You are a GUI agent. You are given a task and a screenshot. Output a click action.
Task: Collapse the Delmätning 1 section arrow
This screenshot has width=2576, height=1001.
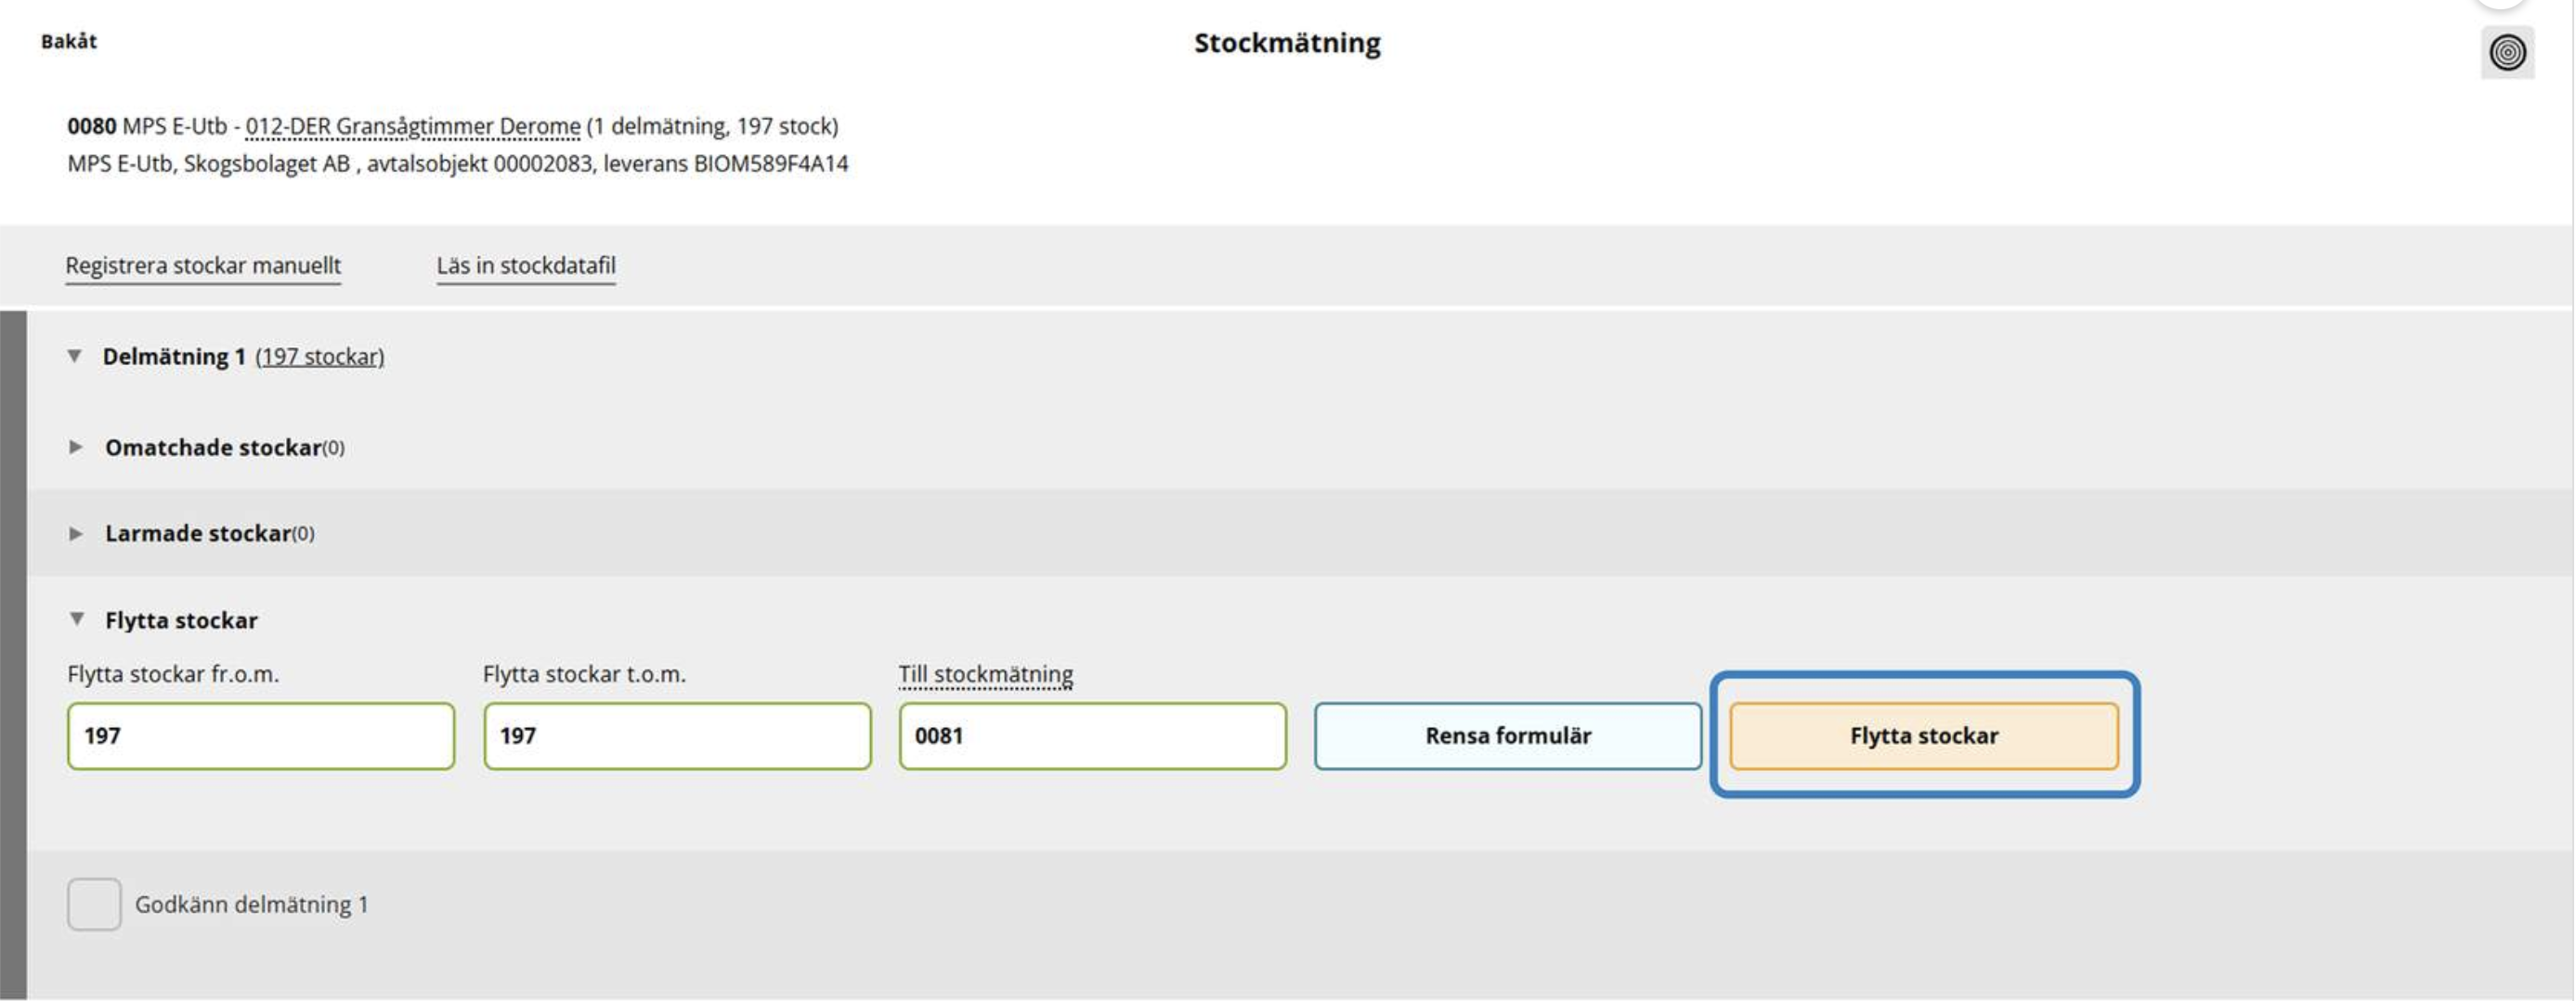(74, 356)
